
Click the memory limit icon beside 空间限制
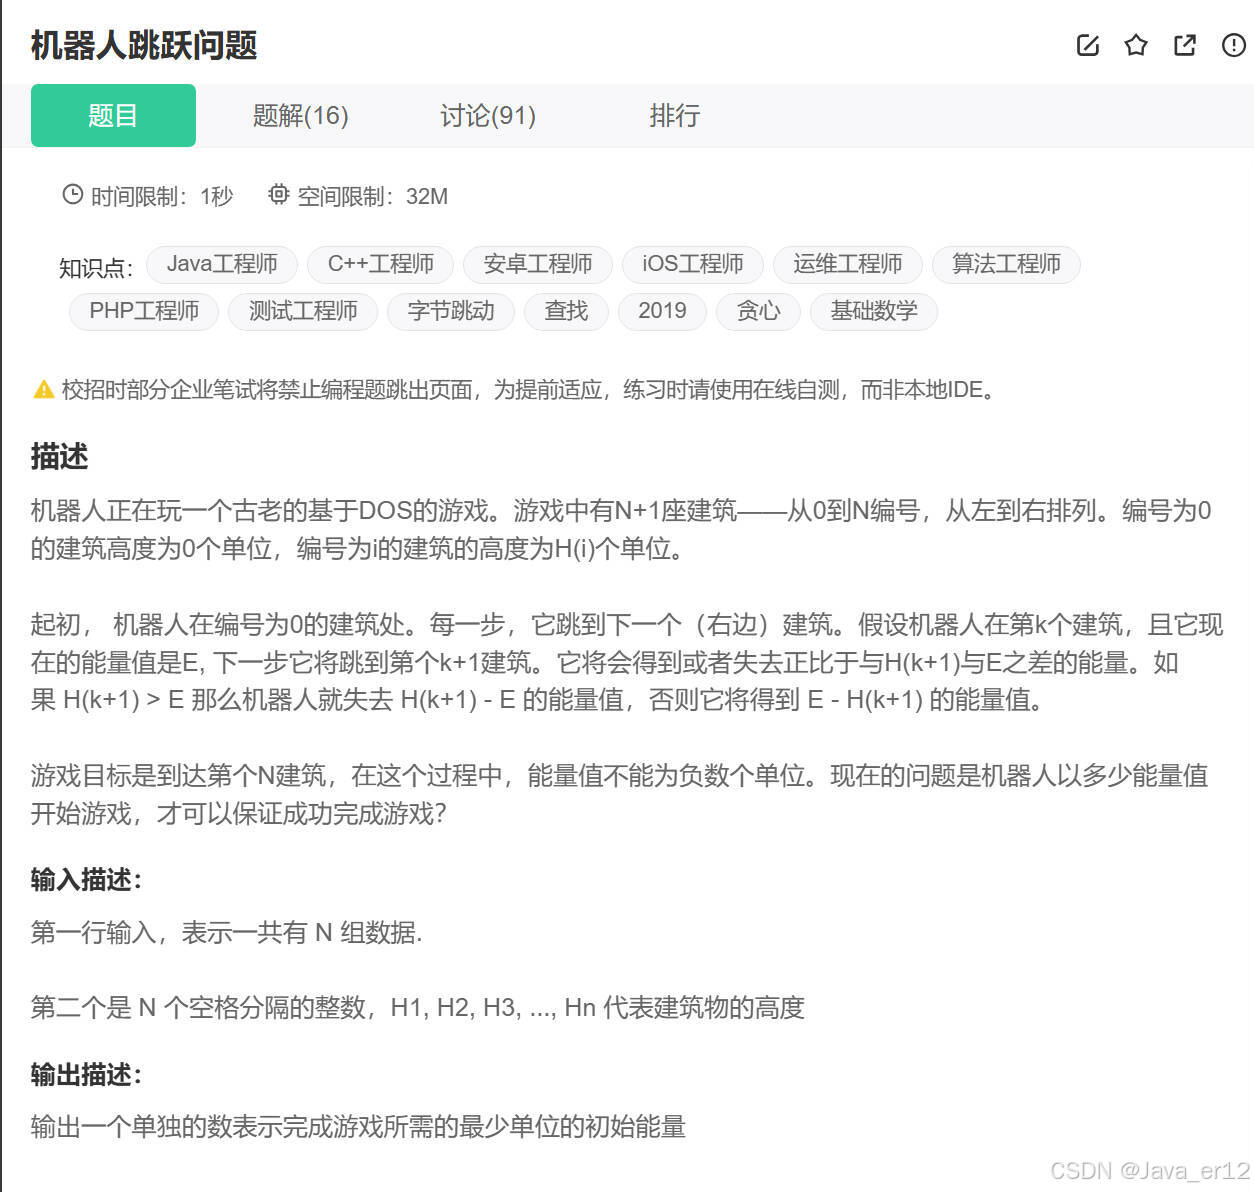click(278, 195)
